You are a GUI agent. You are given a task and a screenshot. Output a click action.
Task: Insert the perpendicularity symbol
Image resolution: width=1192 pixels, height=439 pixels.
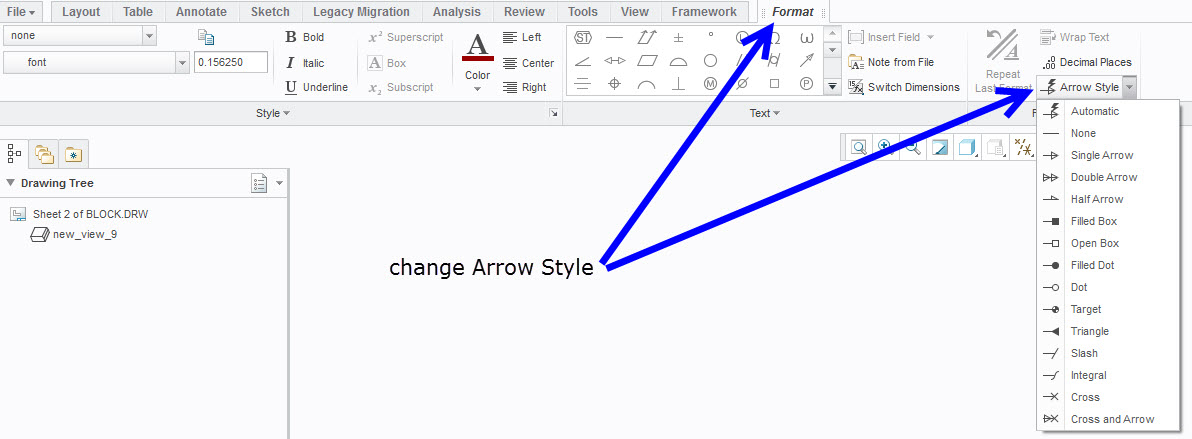click(x=678, y=84)
